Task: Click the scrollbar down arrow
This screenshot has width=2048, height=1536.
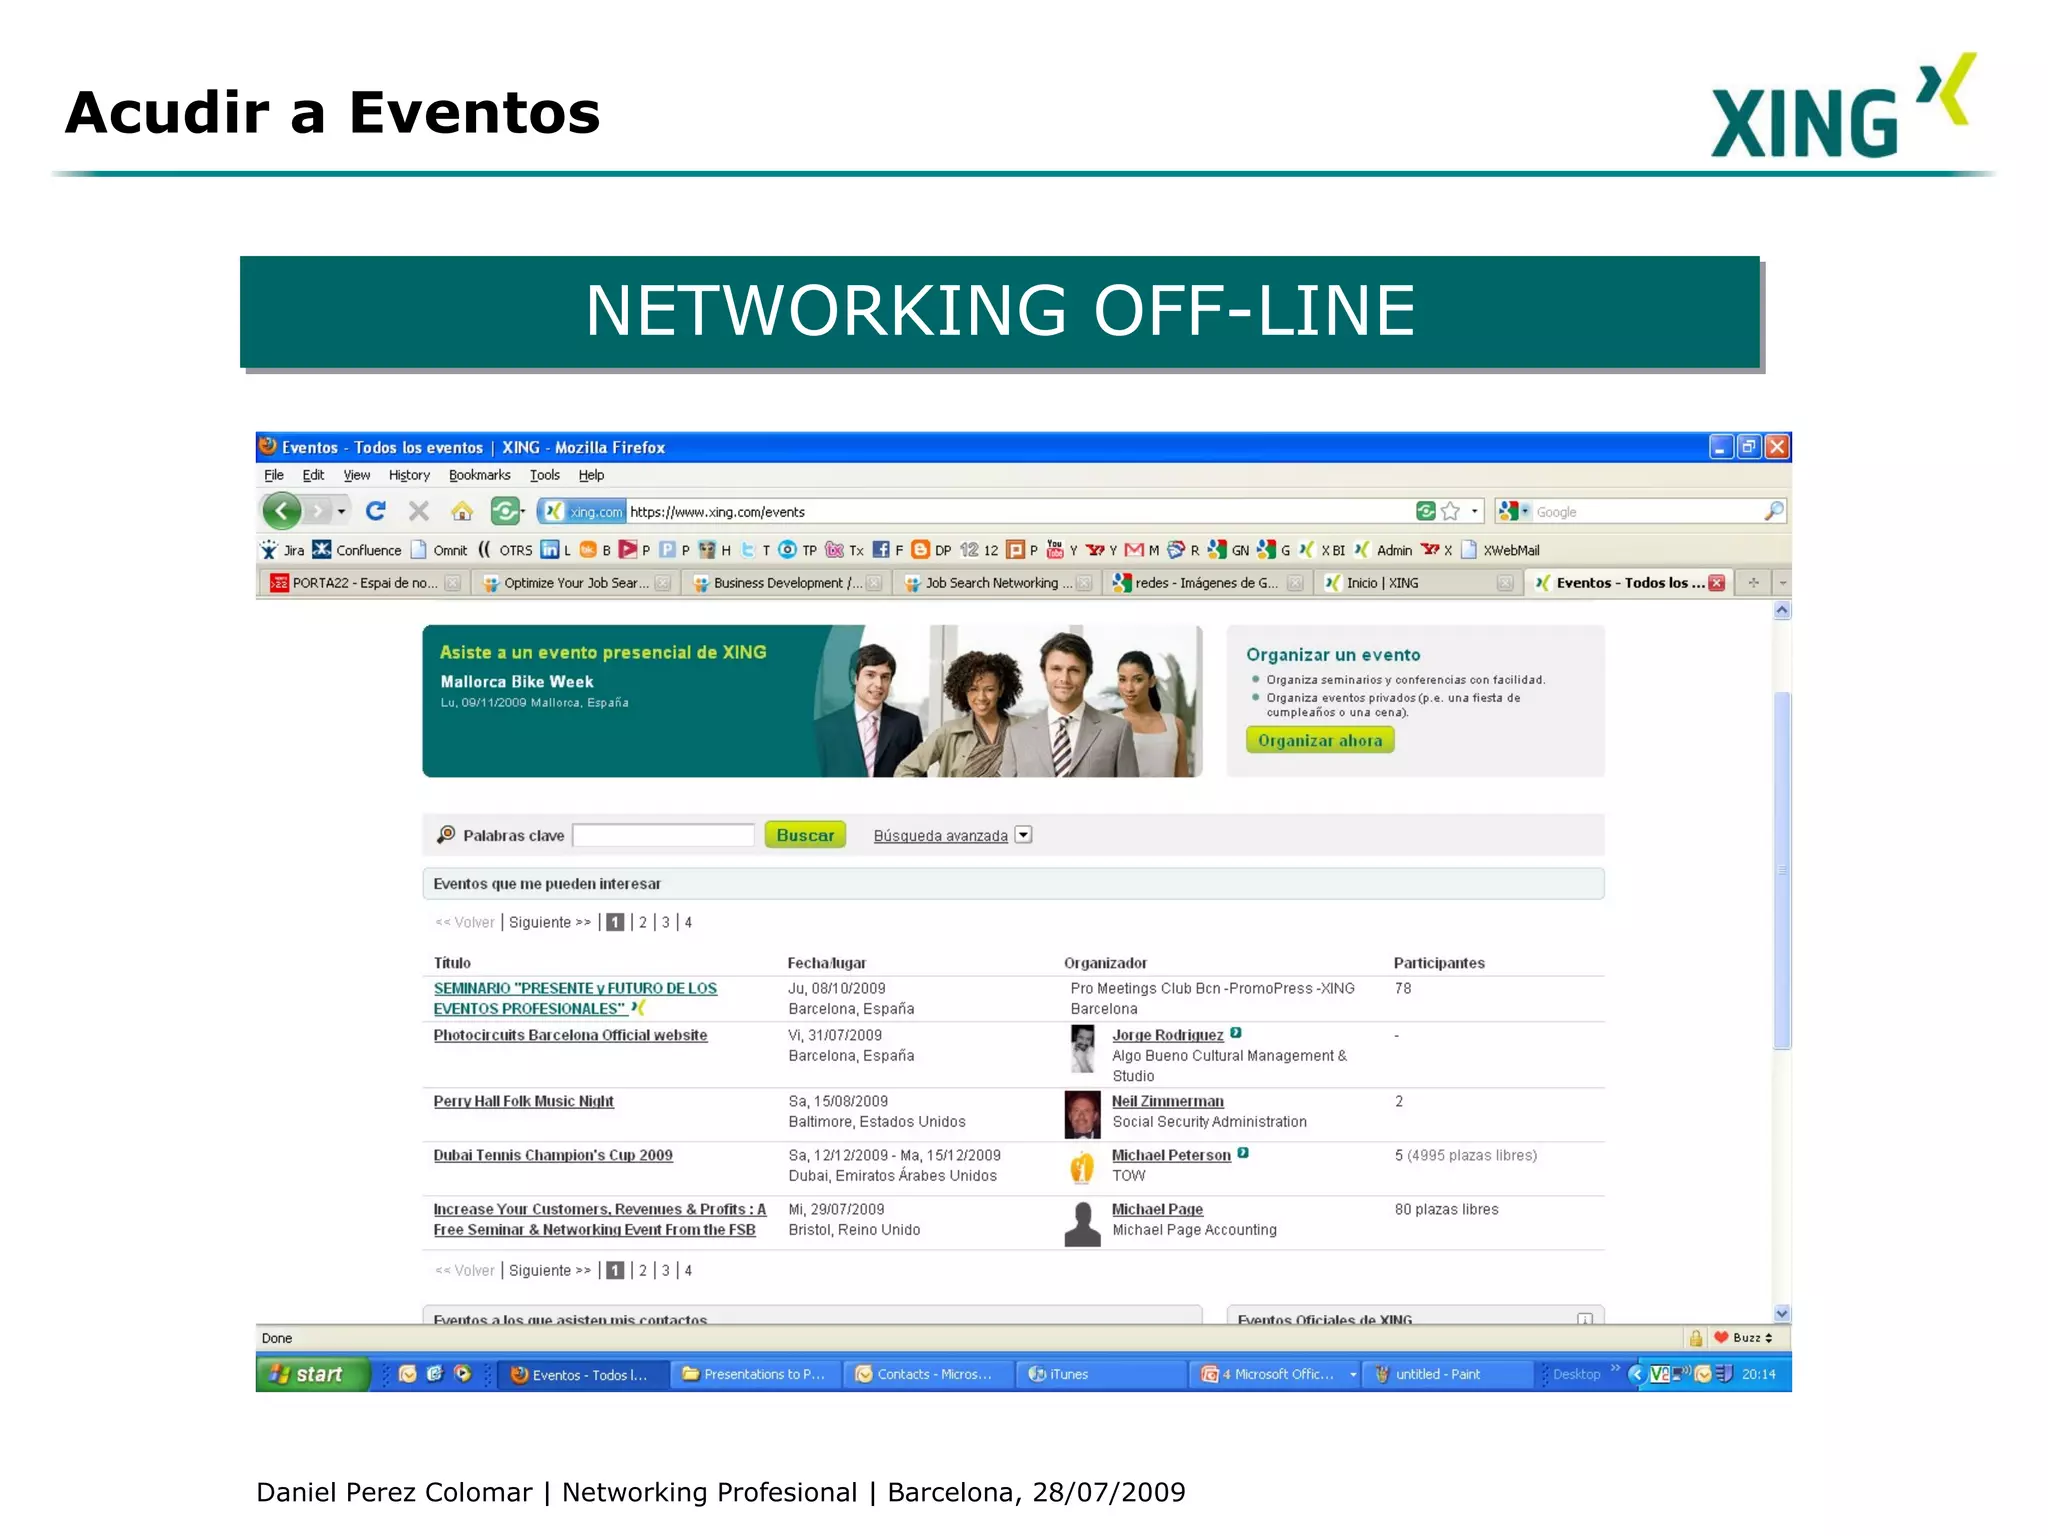Action: coord(1782,1313)
